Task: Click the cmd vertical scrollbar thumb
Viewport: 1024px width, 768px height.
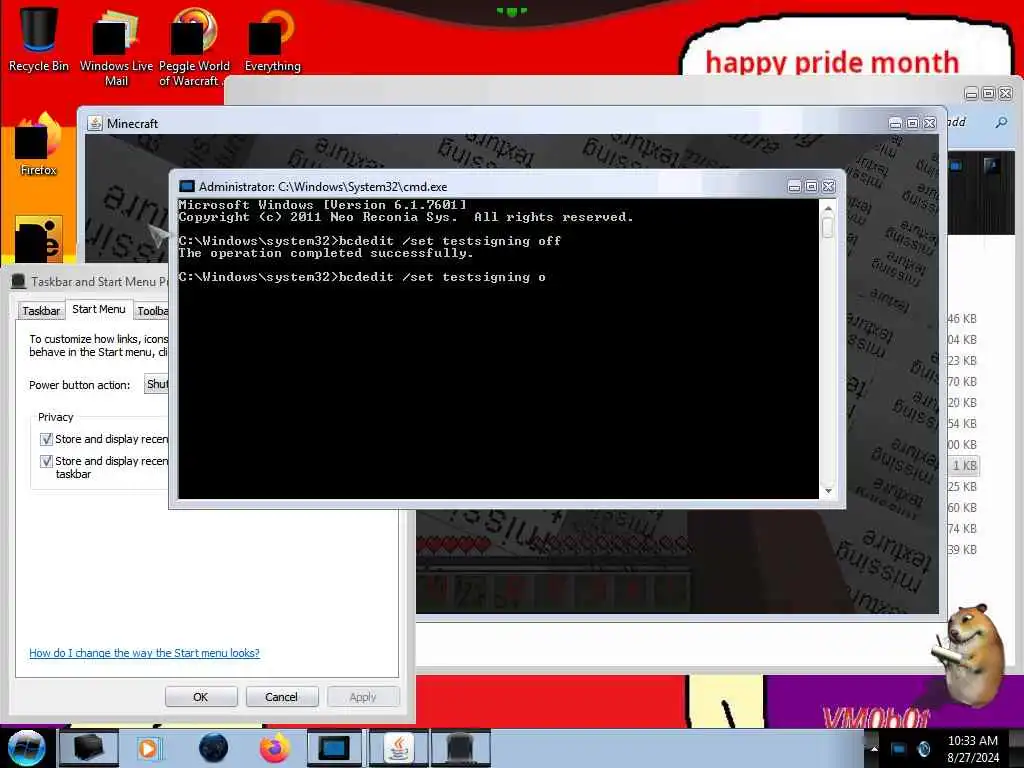Action: click(828, 227)
